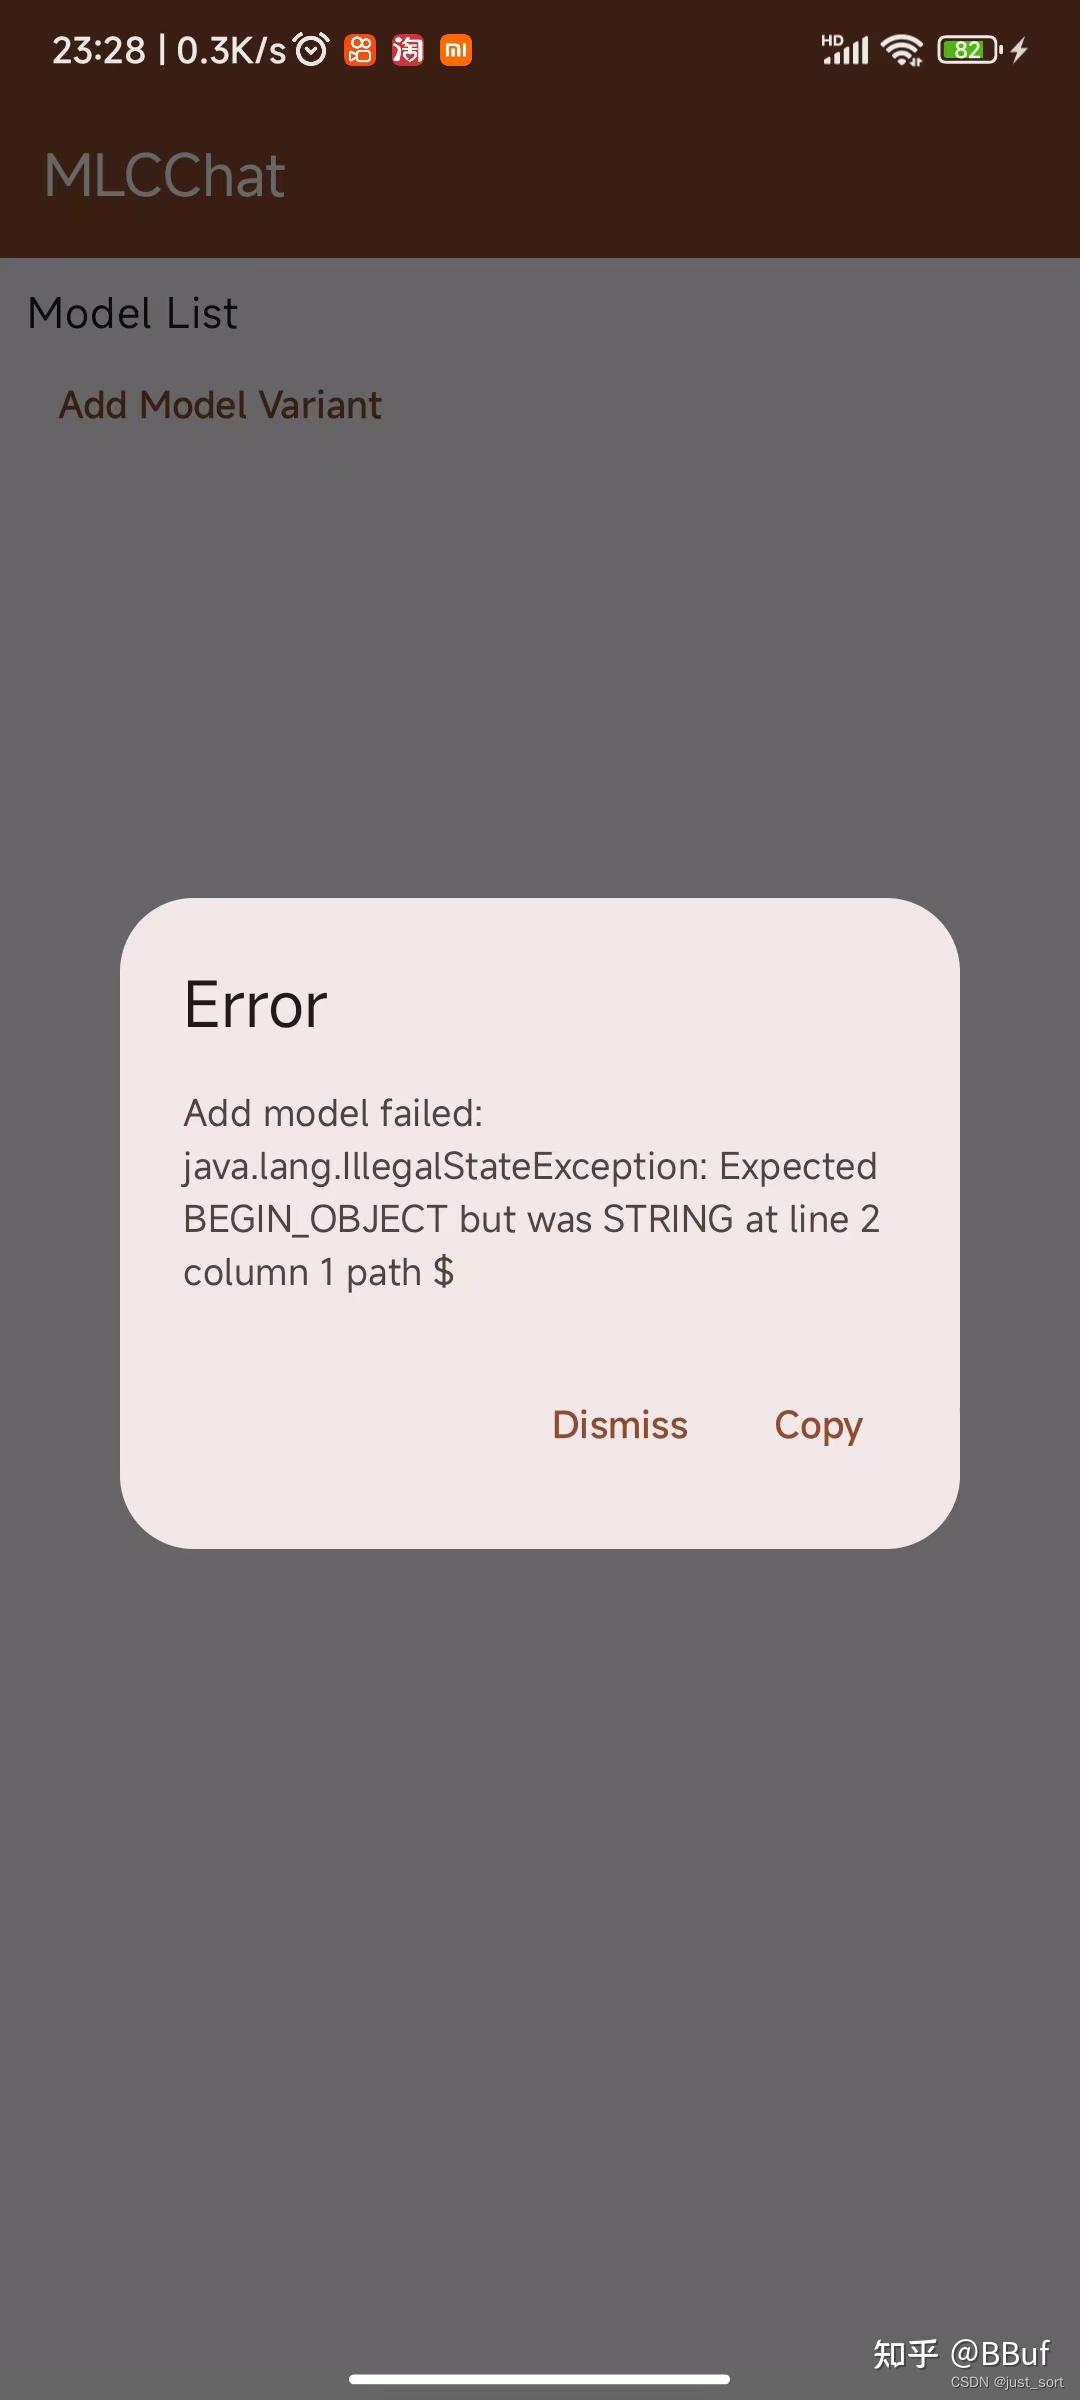Dismiss the error dialog

(x=620, y=1425)
